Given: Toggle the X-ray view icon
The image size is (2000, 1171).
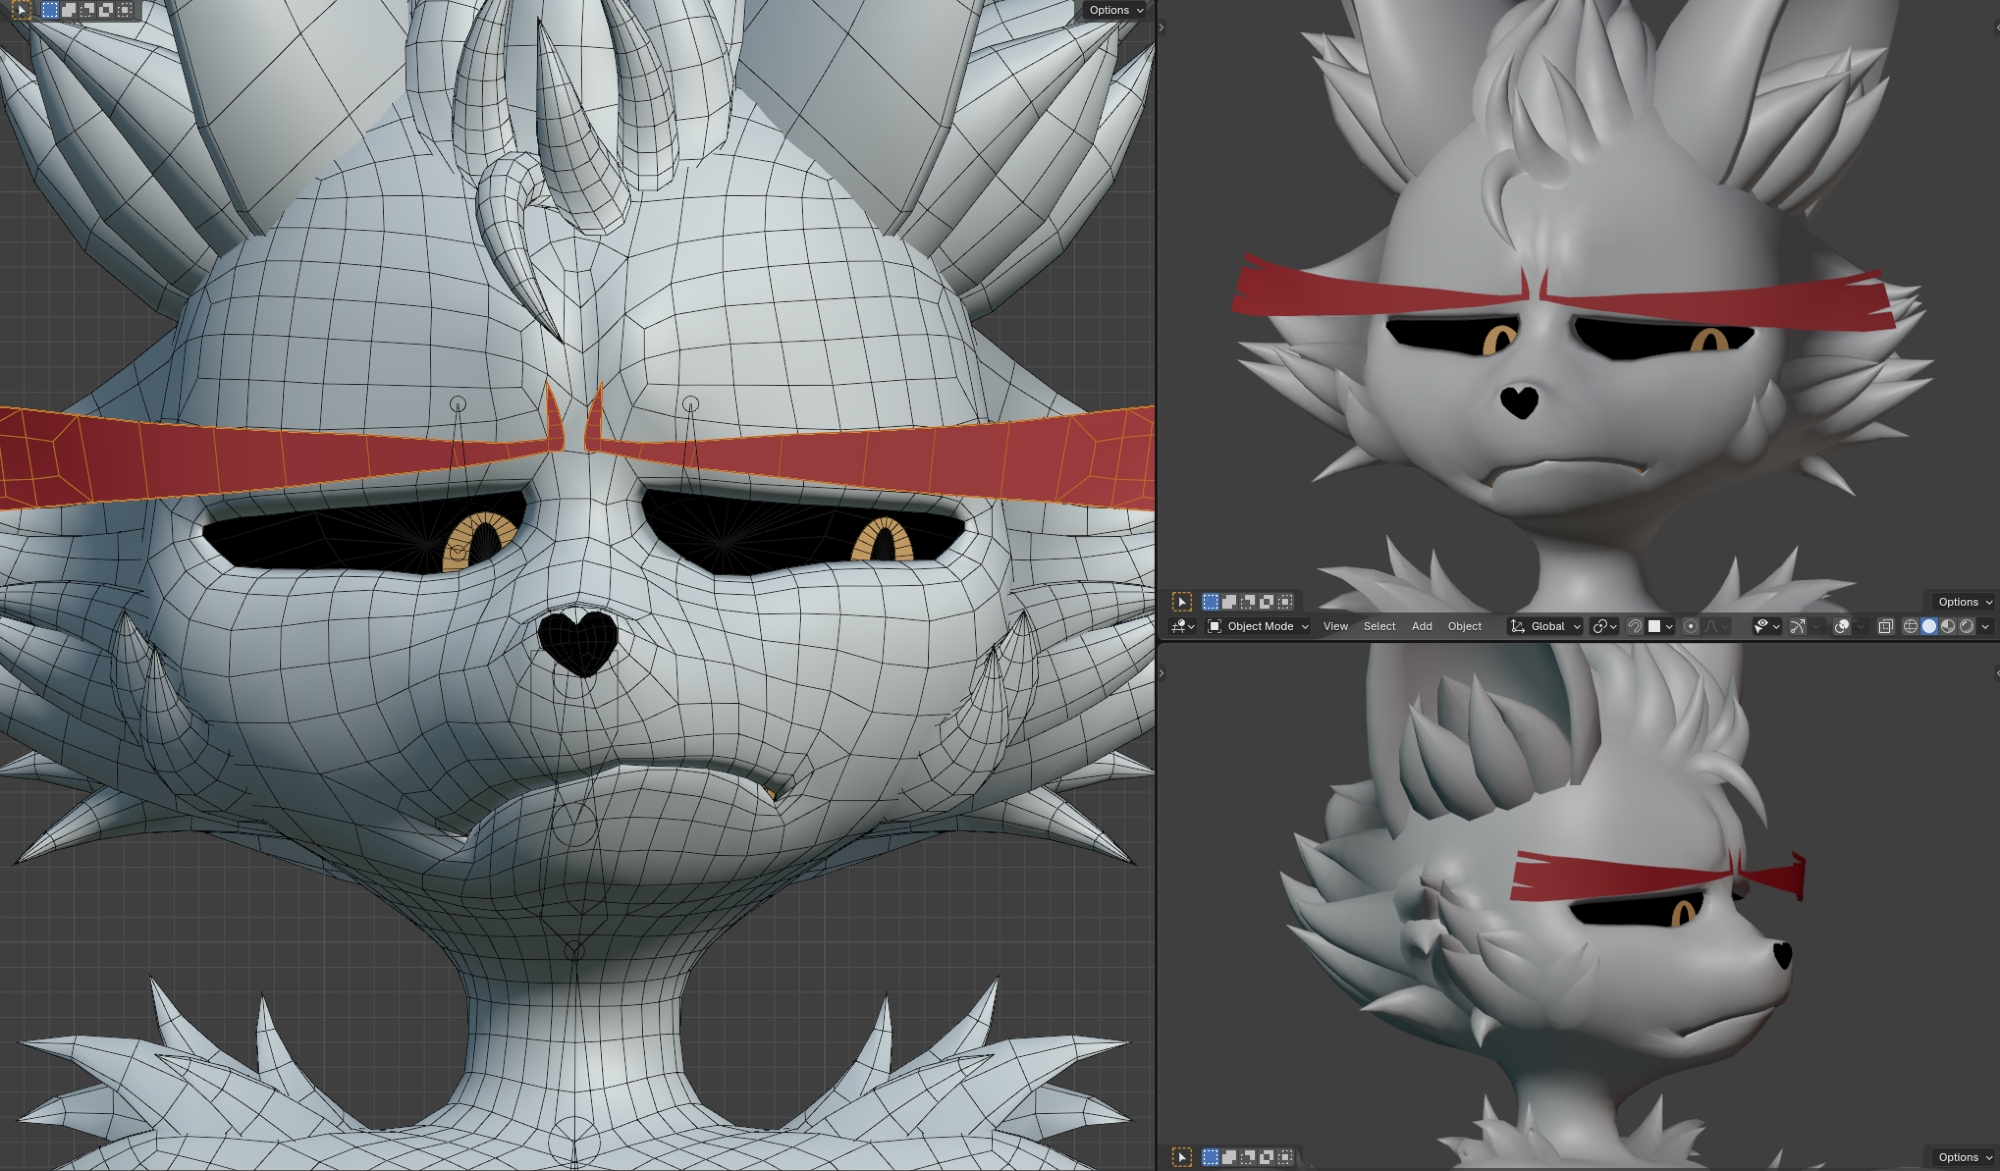Looking at the screenshot, I should point(1885,626).
